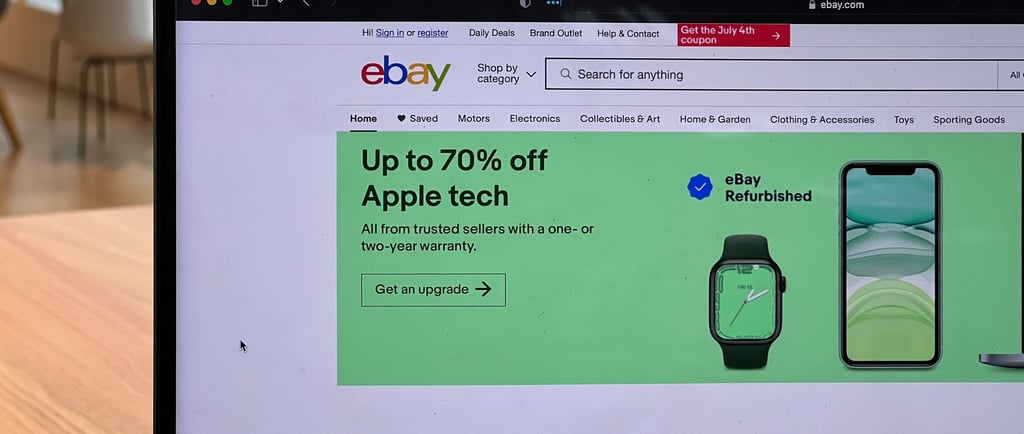Select the Home & Garden tab
The width and height of the screenshot is (1024, 434).
click(x=715, y=119)
